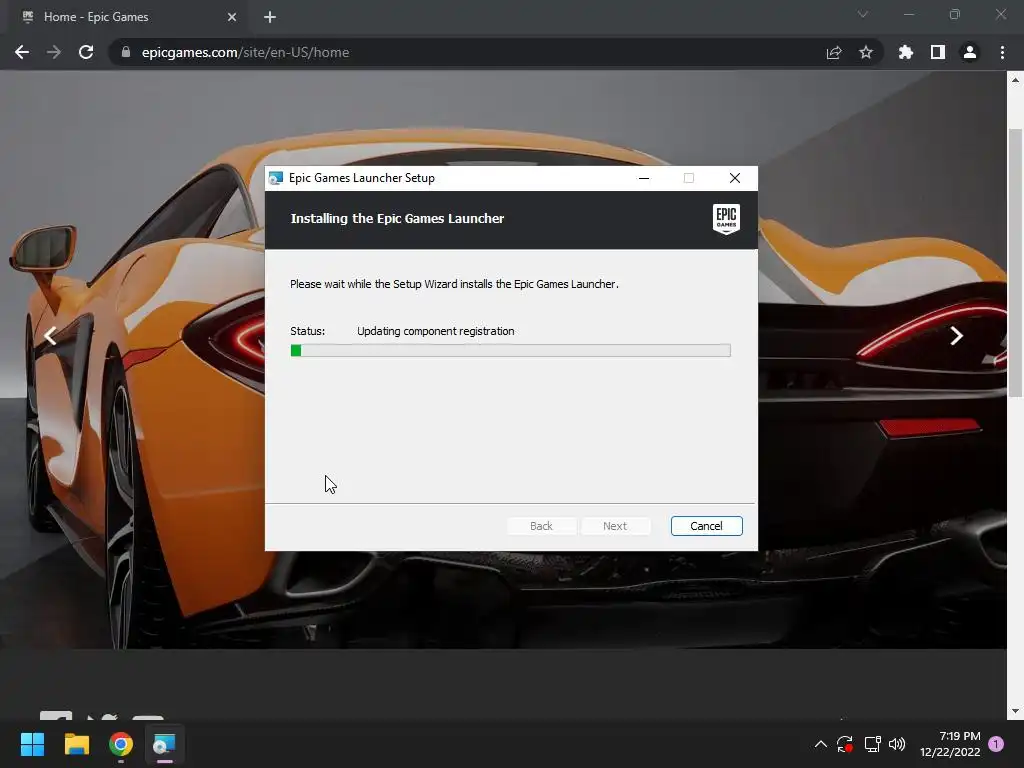Open a new Chrome tab
Viewport: 1024px width, 768px height.
pos(270,17)
